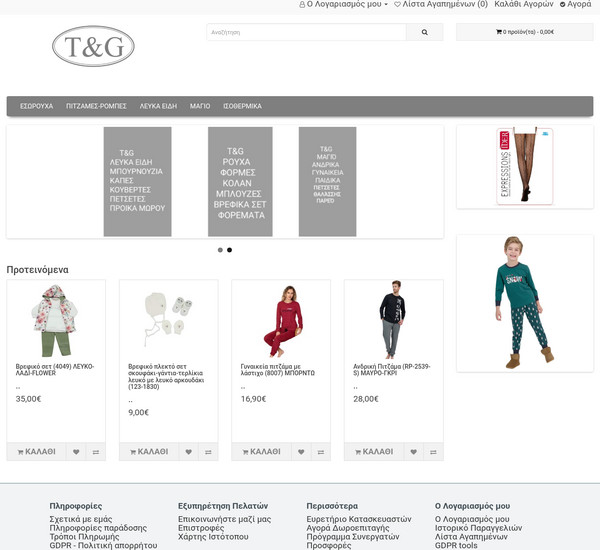
Task: Add Βρεφικό πλεκτό σετ to ΚΑΛΑΘΙ
Action: (149, 452)
